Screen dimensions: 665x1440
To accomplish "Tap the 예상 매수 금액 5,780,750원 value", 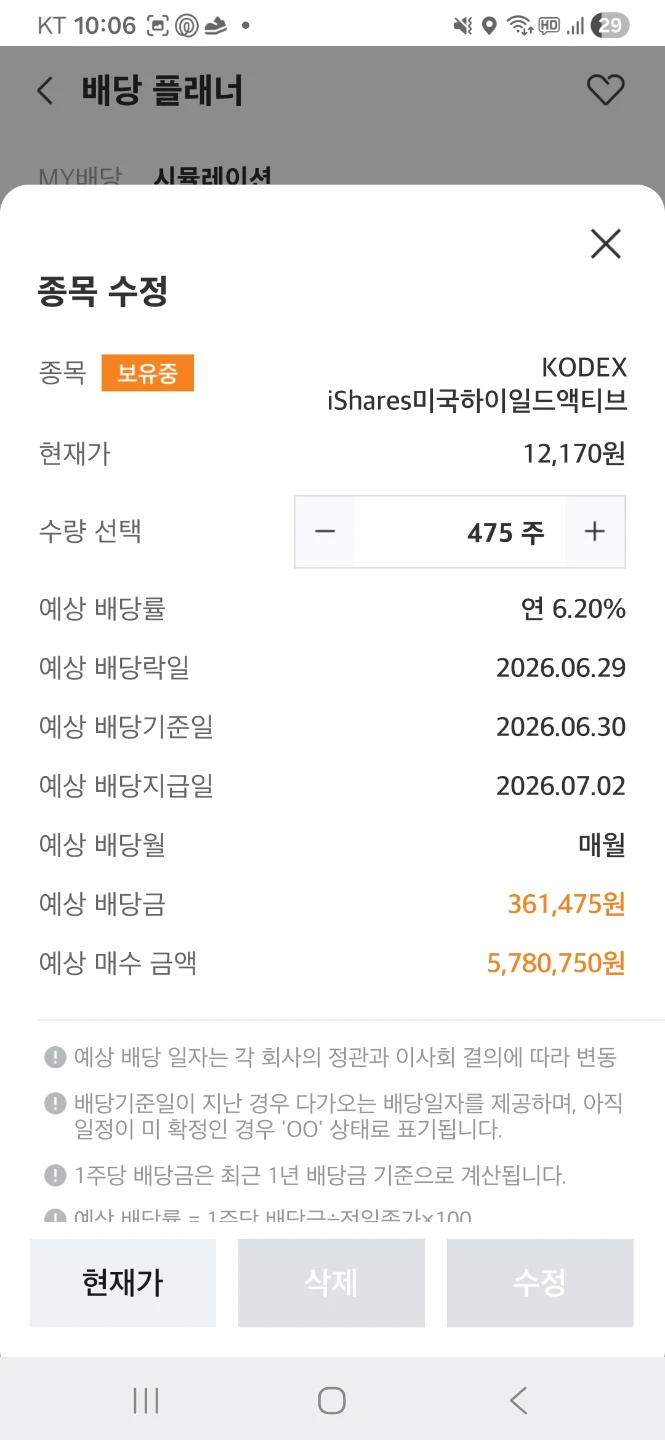I will coord(556,963).
